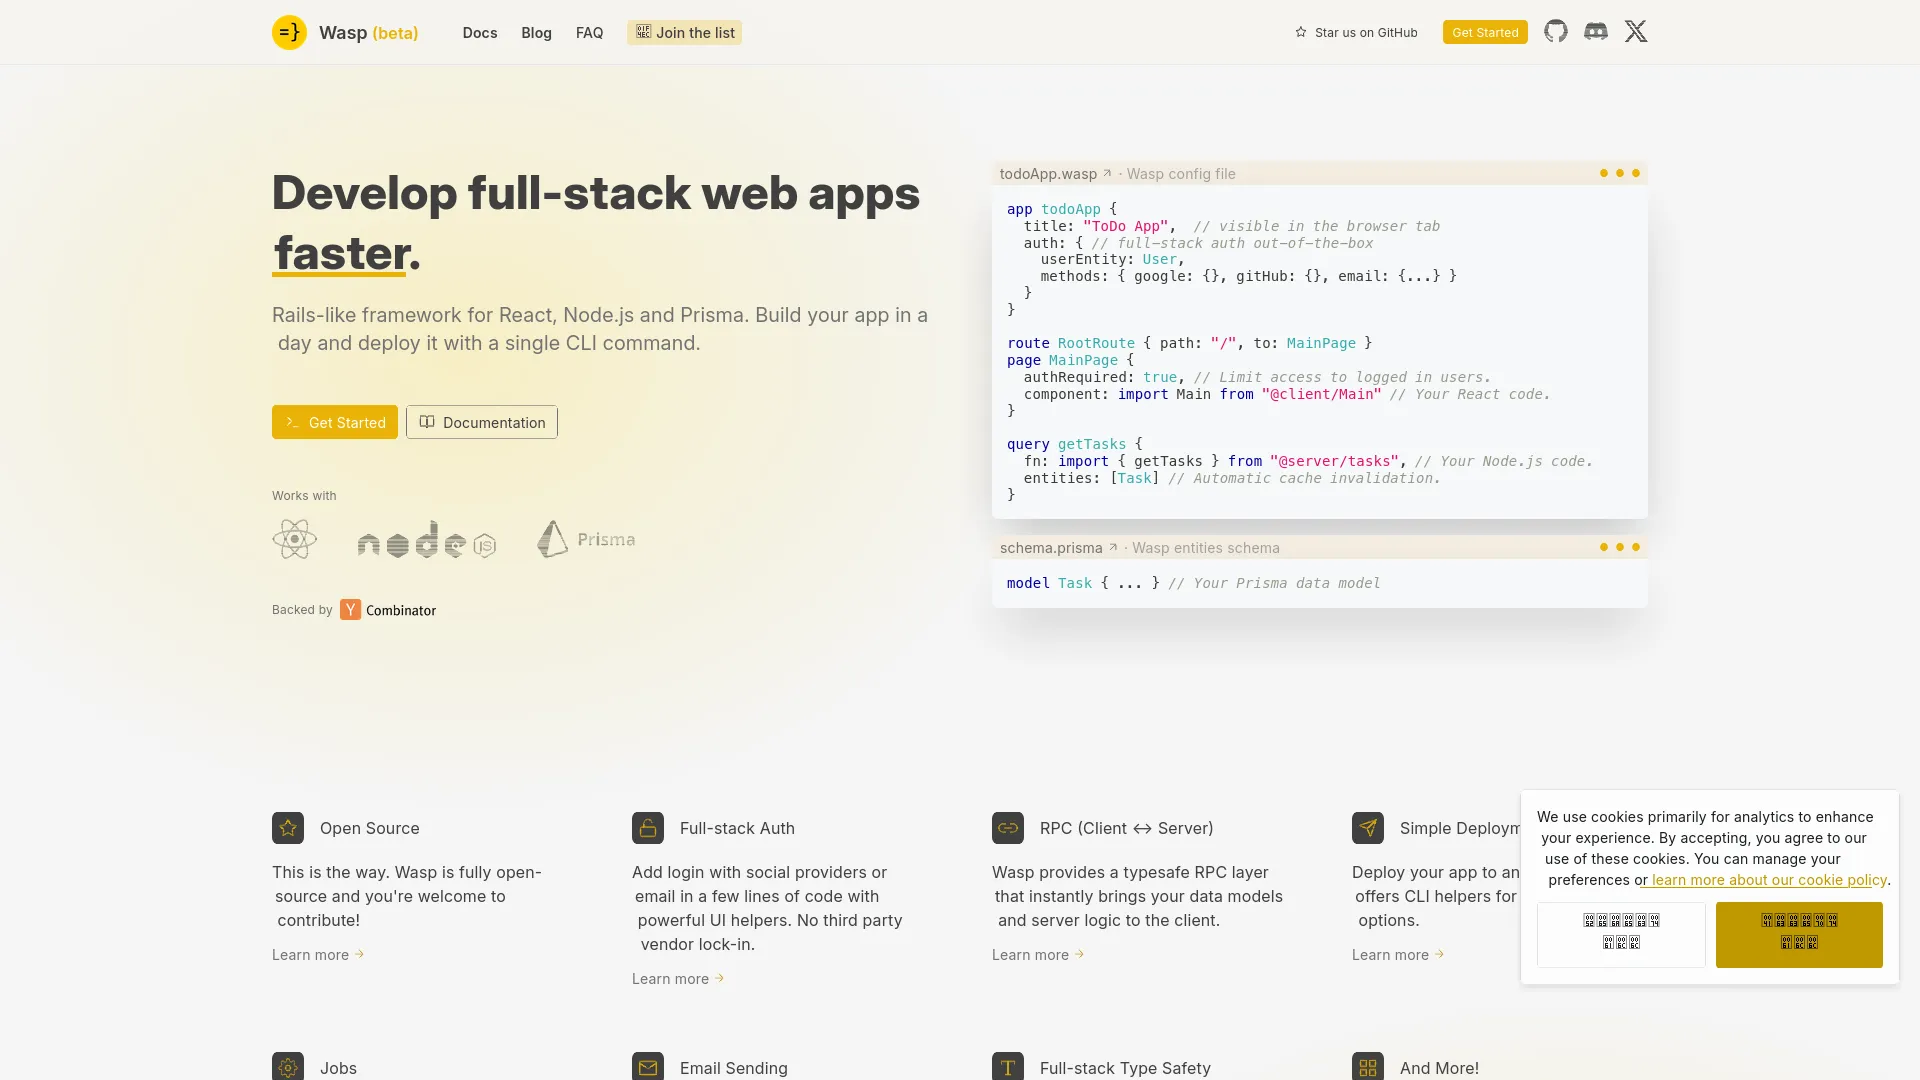Screen dimensions: 1920x1080
Task: Click Learn more under RPC (Client ↔ Server)
Action: coord(1038,955)
